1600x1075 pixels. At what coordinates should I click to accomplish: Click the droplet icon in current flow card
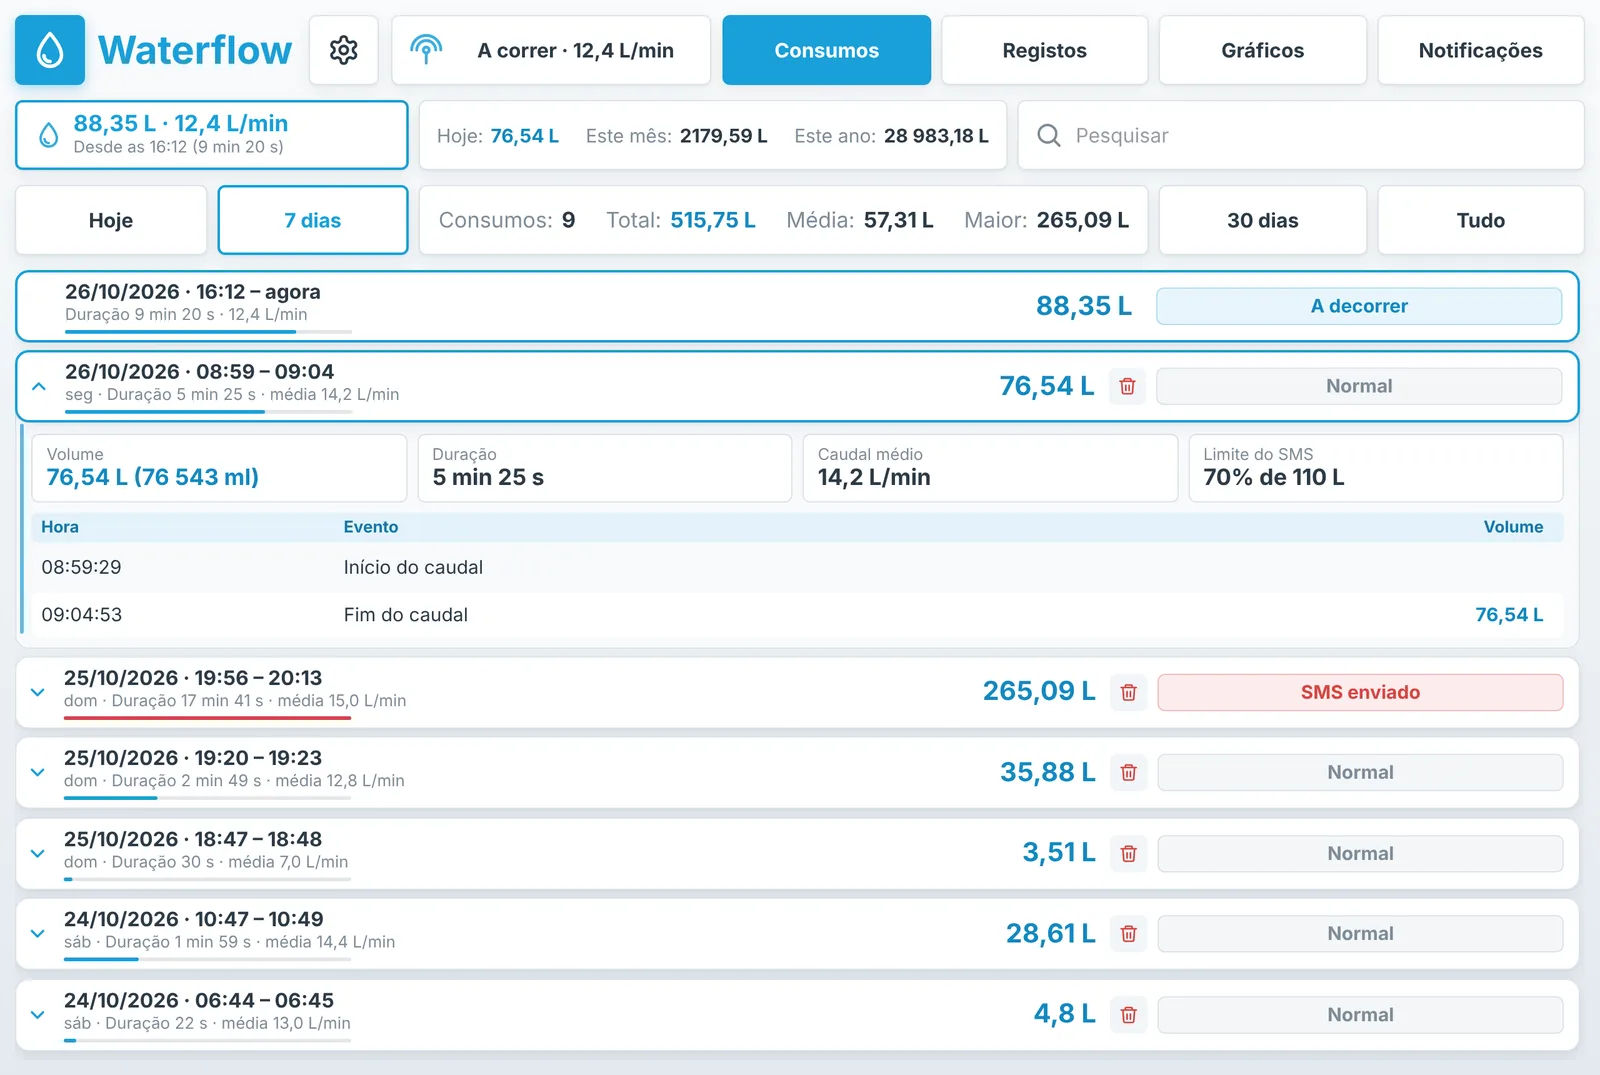(x=49, y=135)
